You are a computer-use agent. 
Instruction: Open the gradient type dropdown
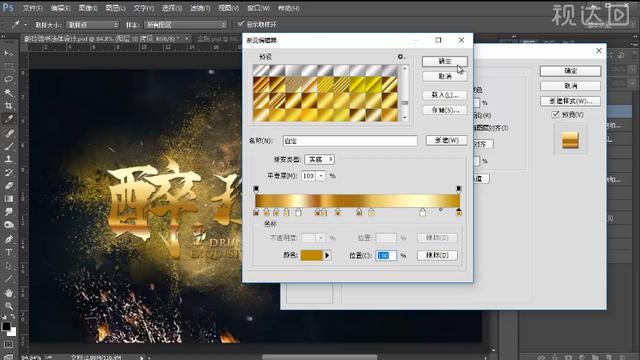click(x=320, y=159)
